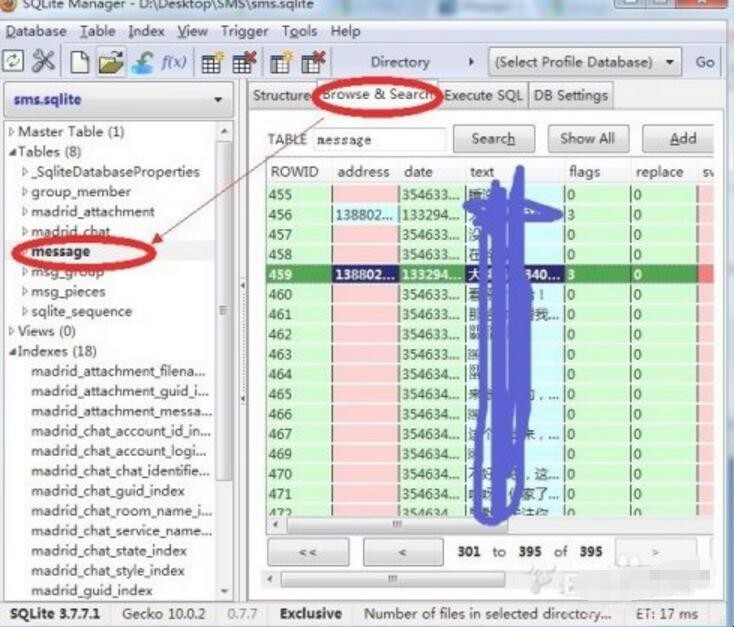Open settings via the wrench-and-scissors icon
The height and width of the screenshot is (627, 734).
point(43,61)
